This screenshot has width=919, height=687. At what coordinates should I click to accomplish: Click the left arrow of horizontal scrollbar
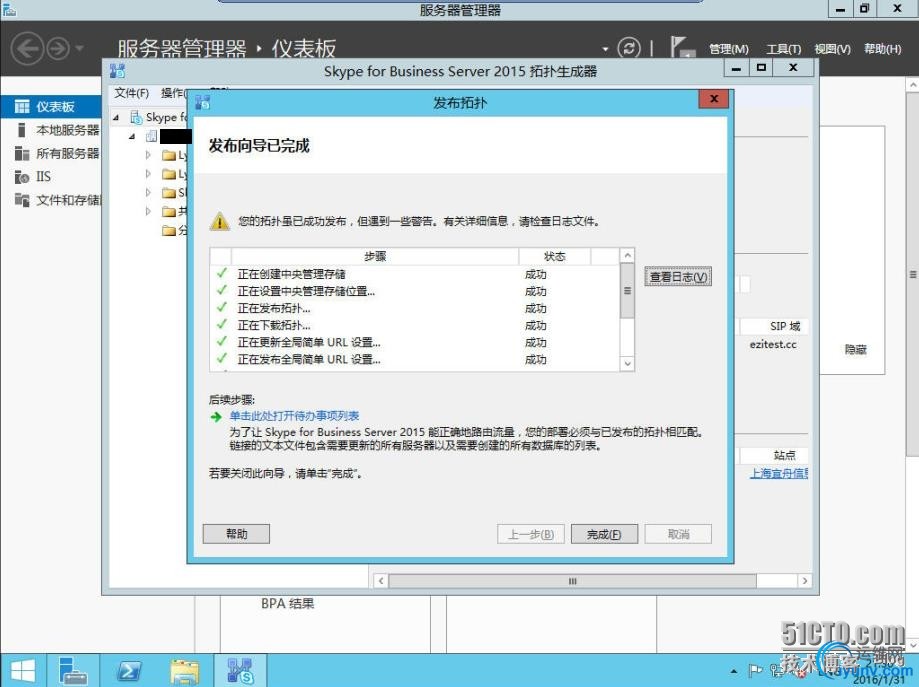(381, 581)
